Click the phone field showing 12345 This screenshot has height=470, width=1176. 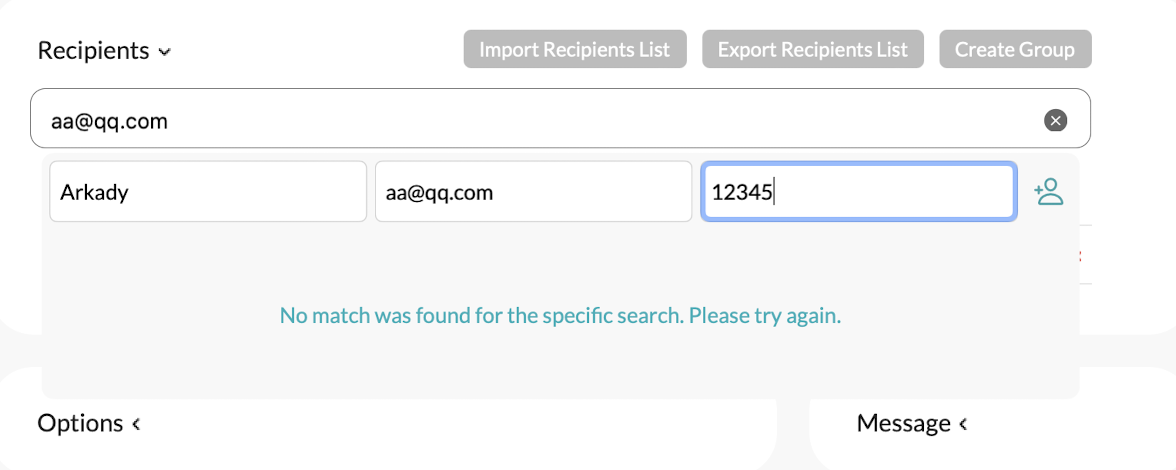[858, 192]
